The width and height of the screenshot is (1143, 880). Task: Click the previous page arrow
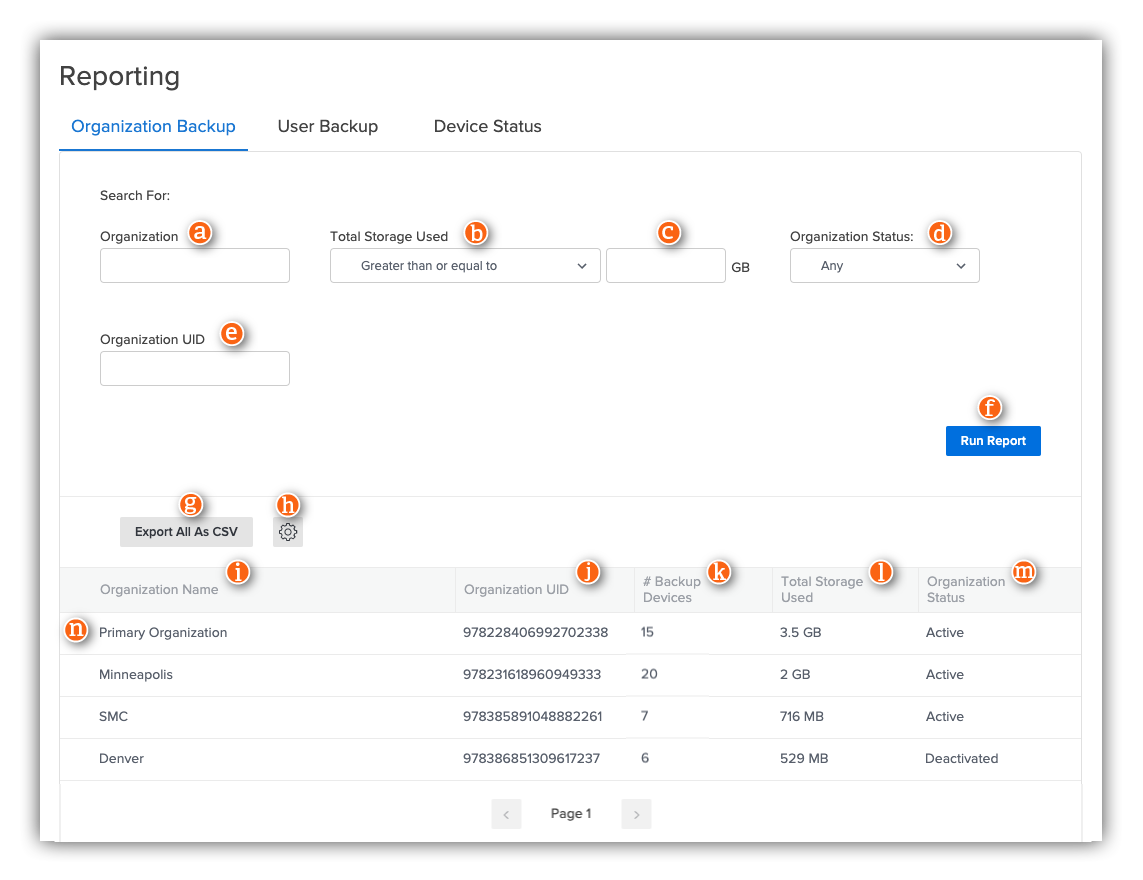coord(506,813)
